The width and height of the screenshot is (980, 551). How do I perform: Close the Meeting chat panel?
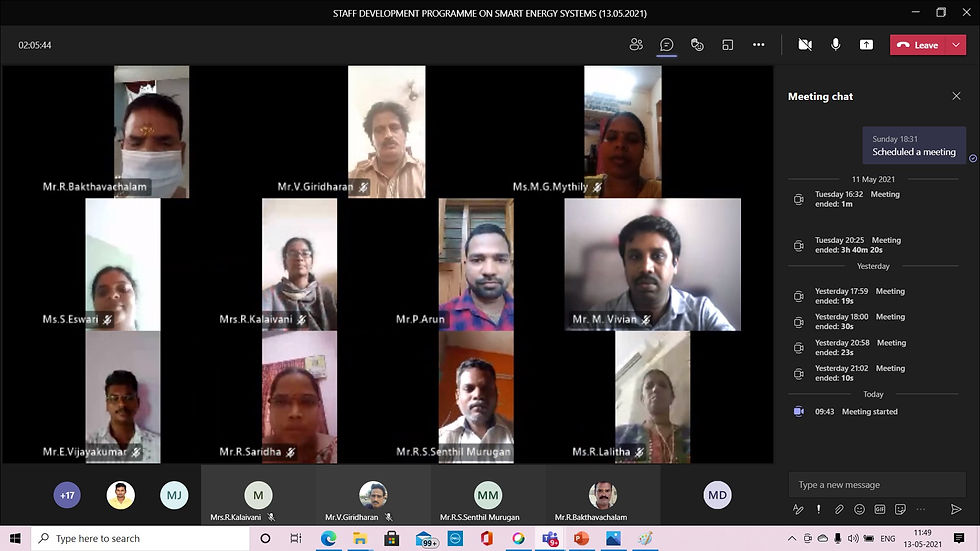pyautogui.click(x=956, y=96)
